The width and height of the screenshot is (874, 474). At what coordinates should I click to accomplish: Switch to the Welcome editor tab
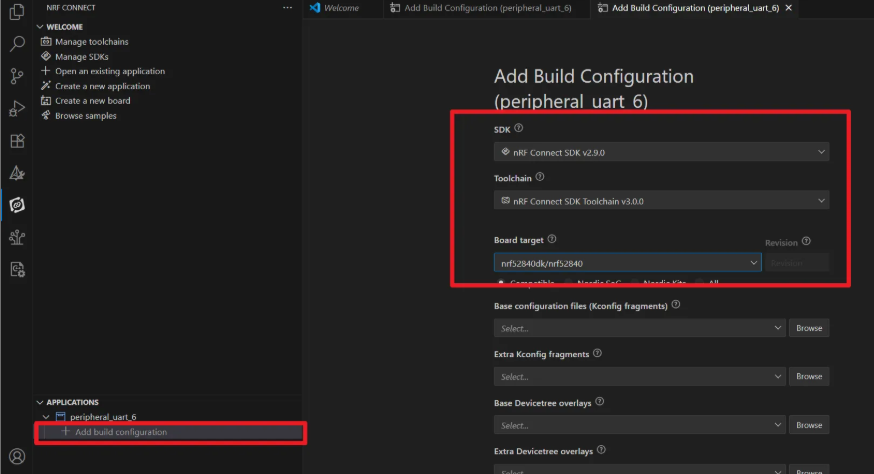(x=340, y=8)
